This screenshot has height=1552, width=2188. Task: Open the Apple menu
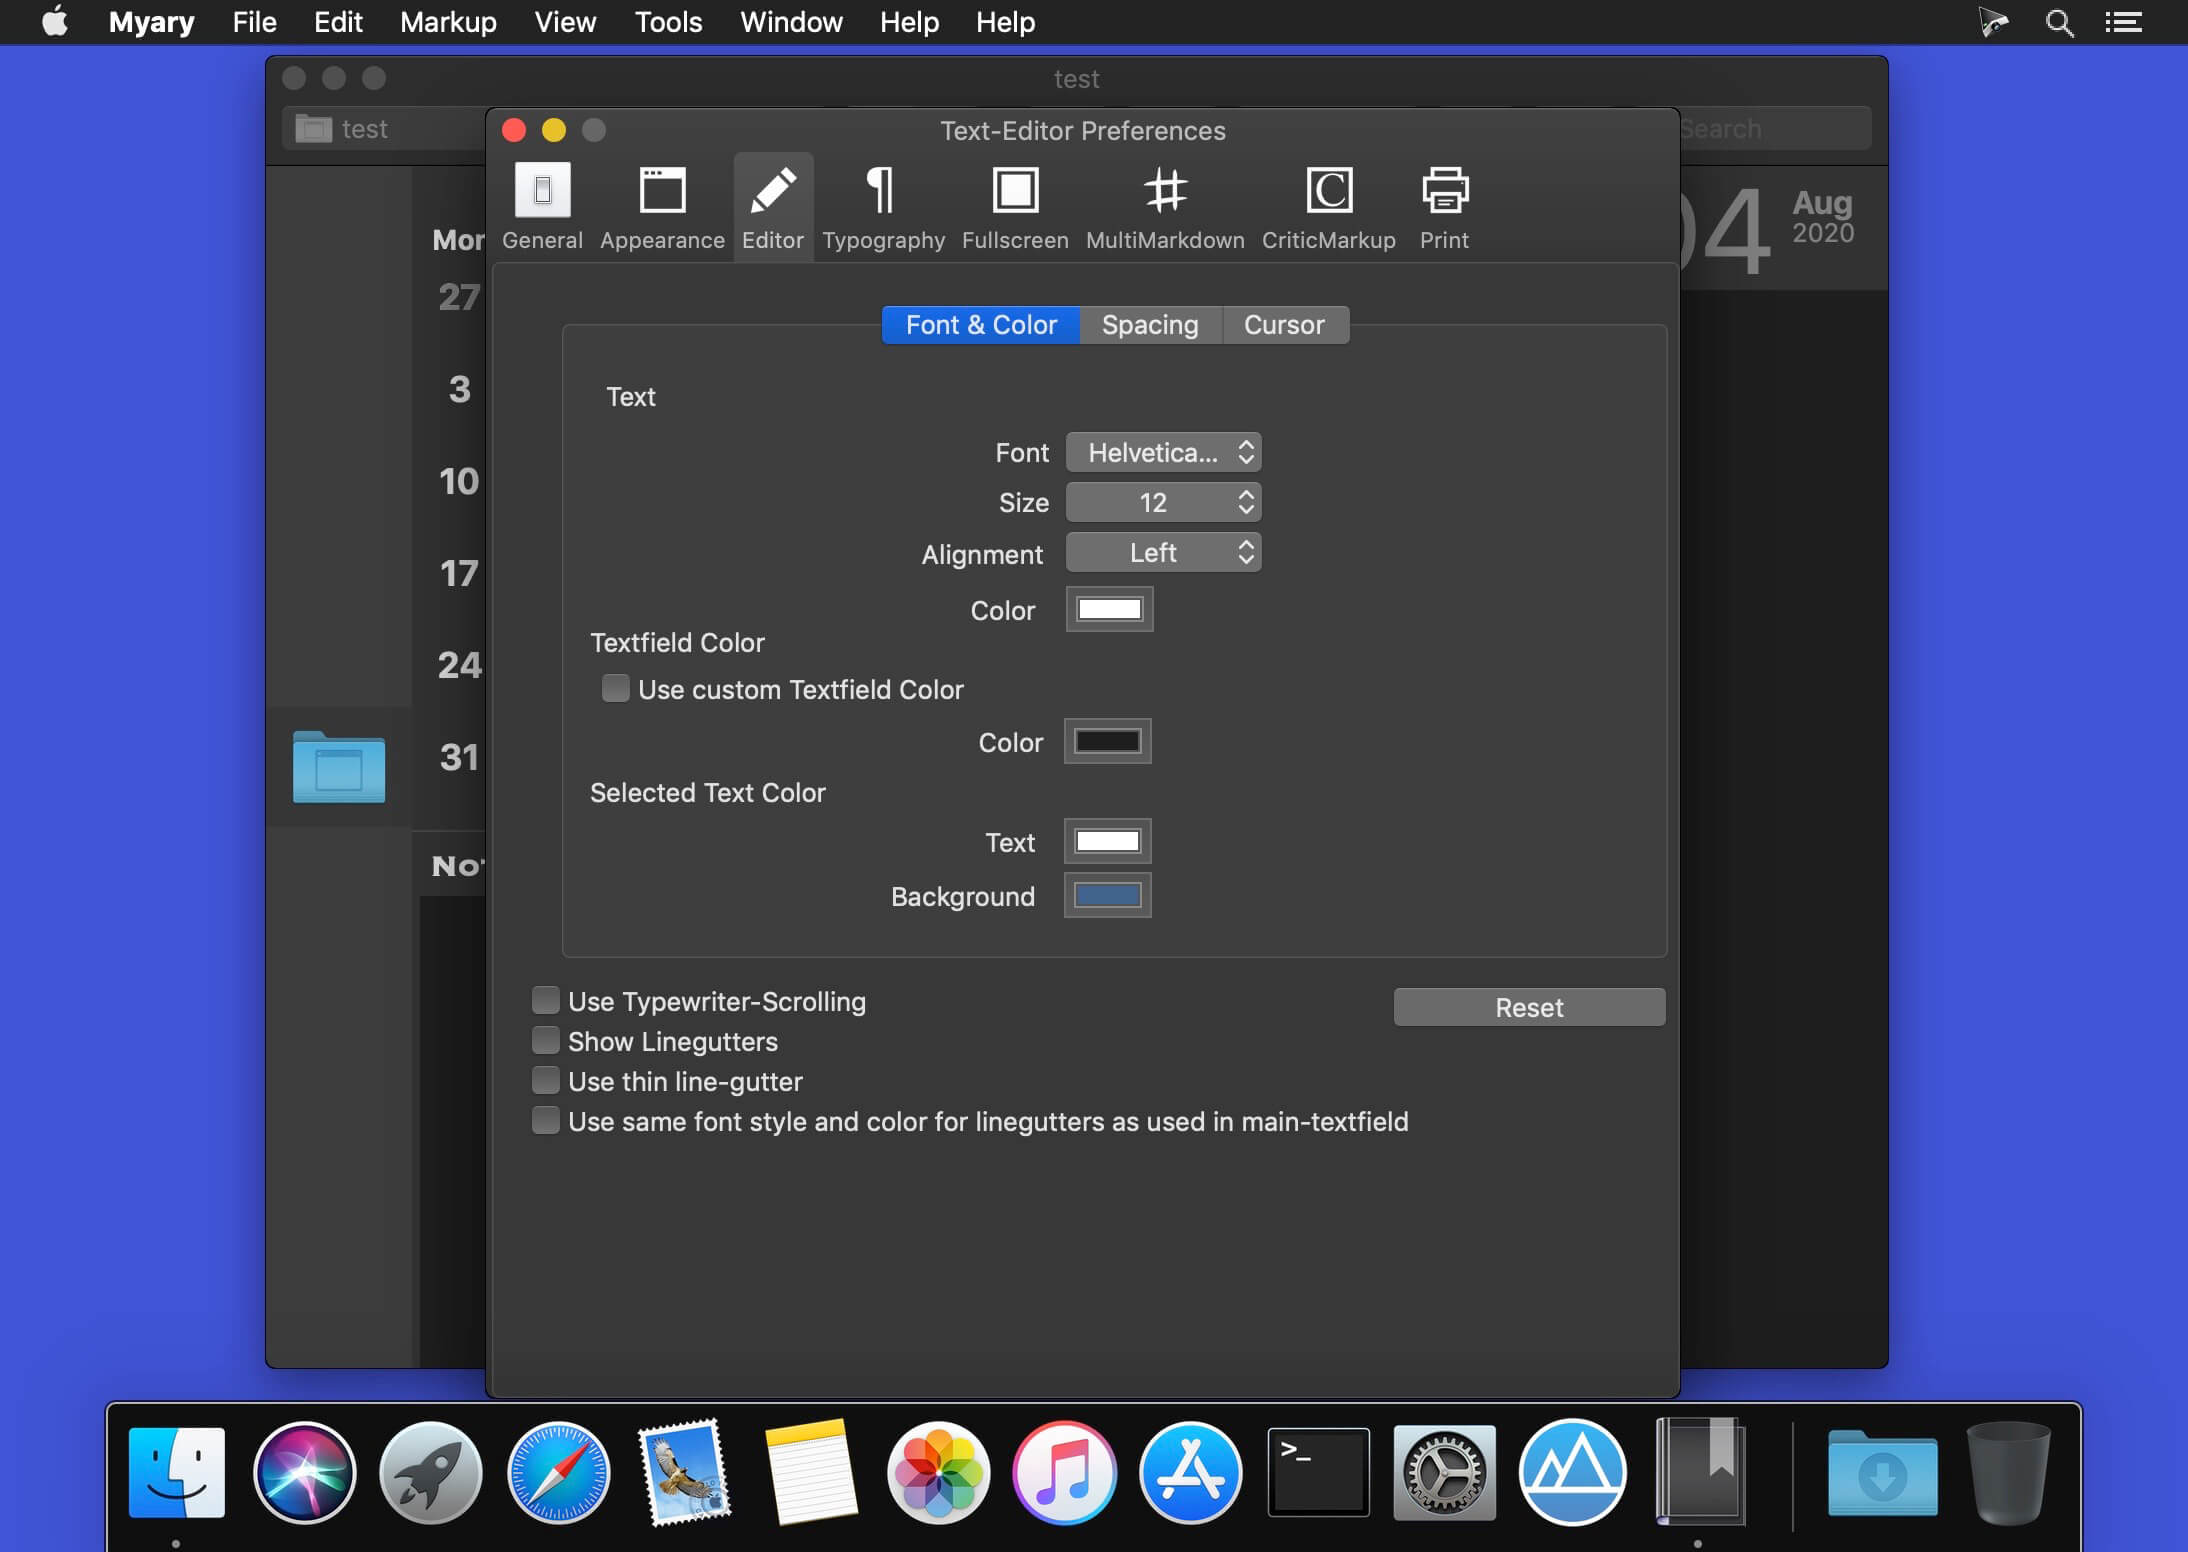pos(55,21)
